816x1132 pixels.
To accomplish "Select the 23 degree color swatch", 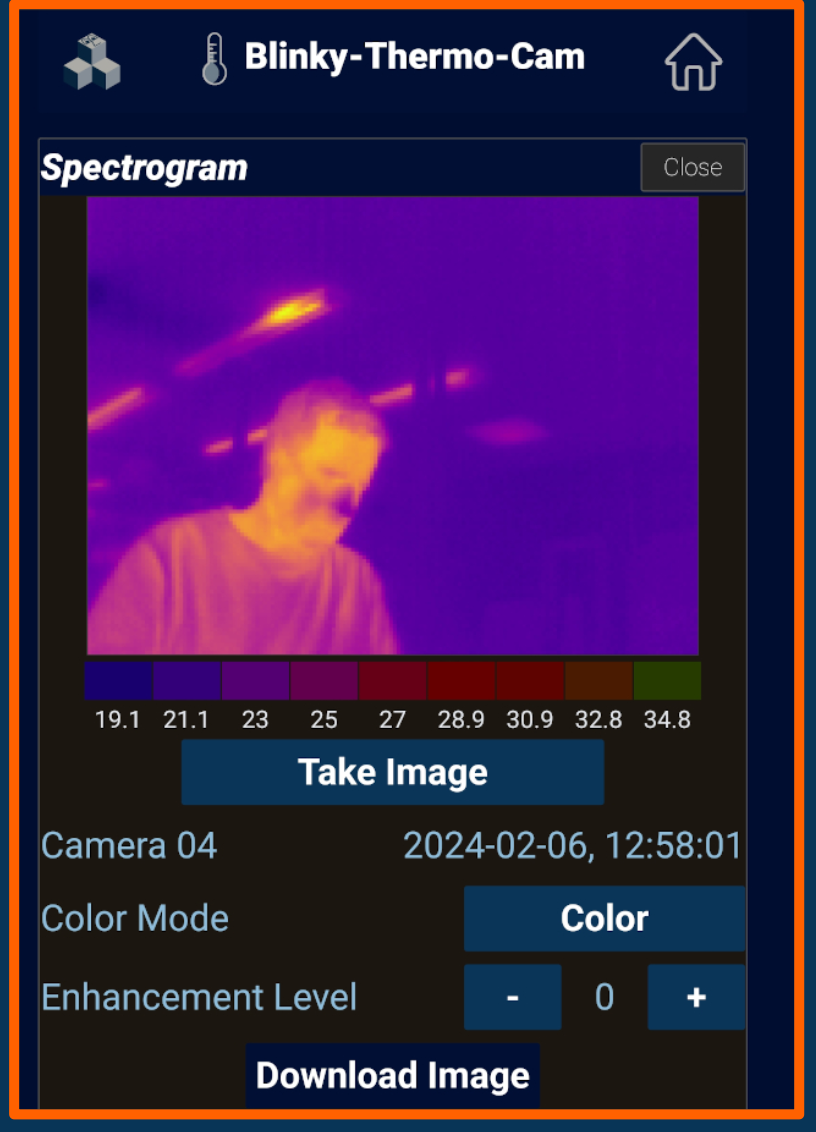I will [255, 681].
